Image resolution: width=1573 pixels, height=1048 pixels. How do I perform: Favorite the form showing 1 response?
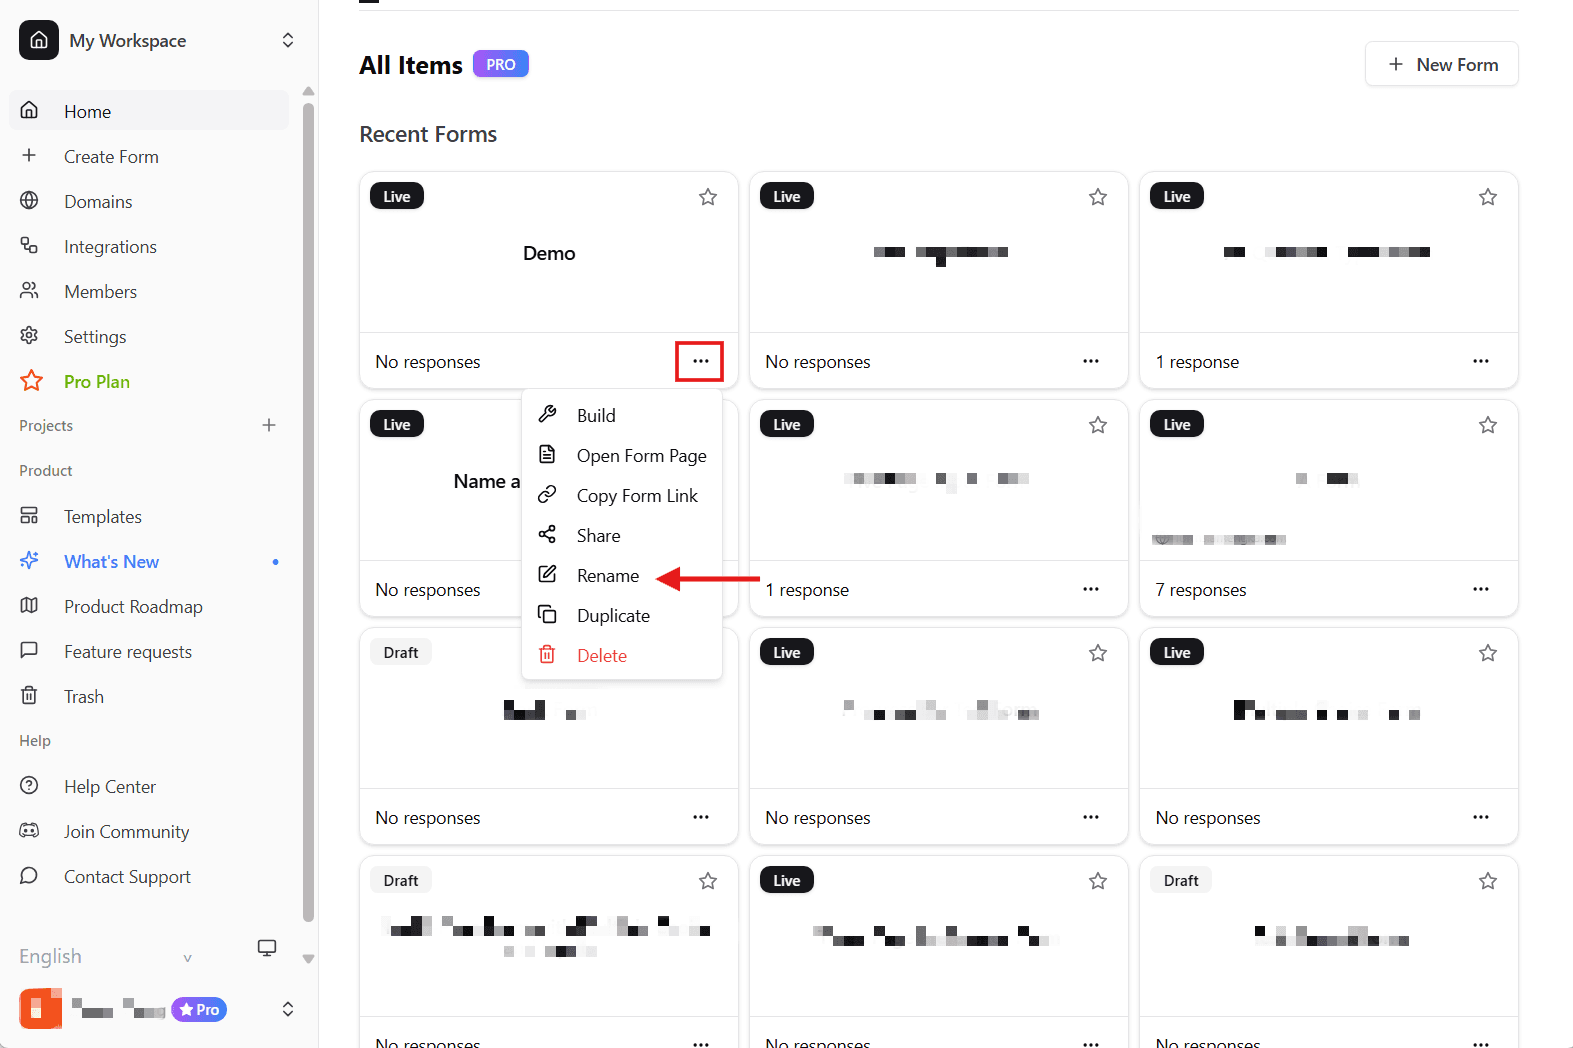(1488, 197)
